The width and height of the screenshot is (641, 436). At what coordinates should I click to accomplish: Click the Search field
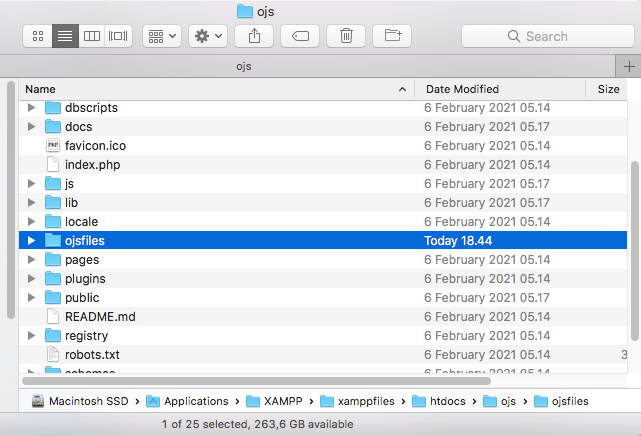tap(548, 36)
